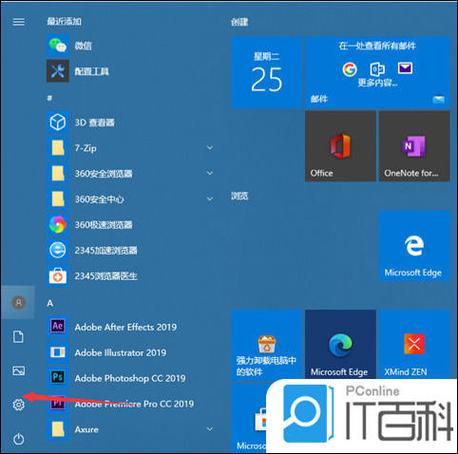Open the Documents sidebar icon

(18, 337)
